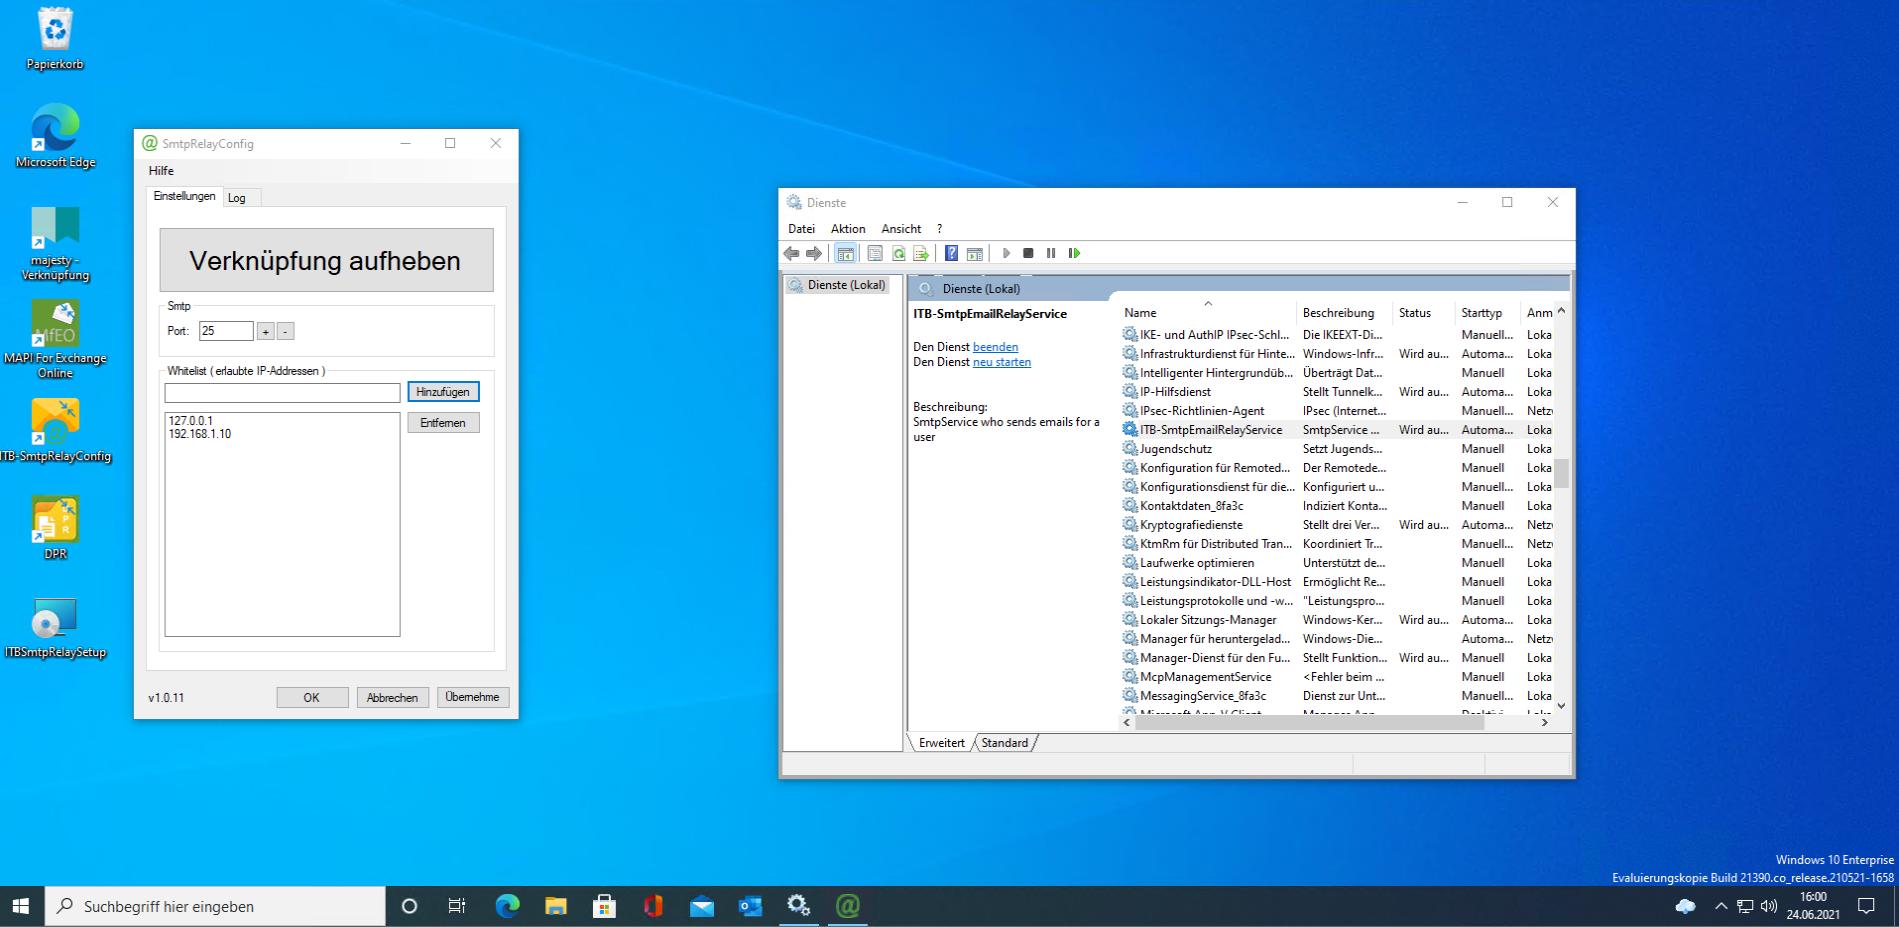Open the Aktion menu
Image resolution: width=1899 pixels, height=928 pixels.
847,229
